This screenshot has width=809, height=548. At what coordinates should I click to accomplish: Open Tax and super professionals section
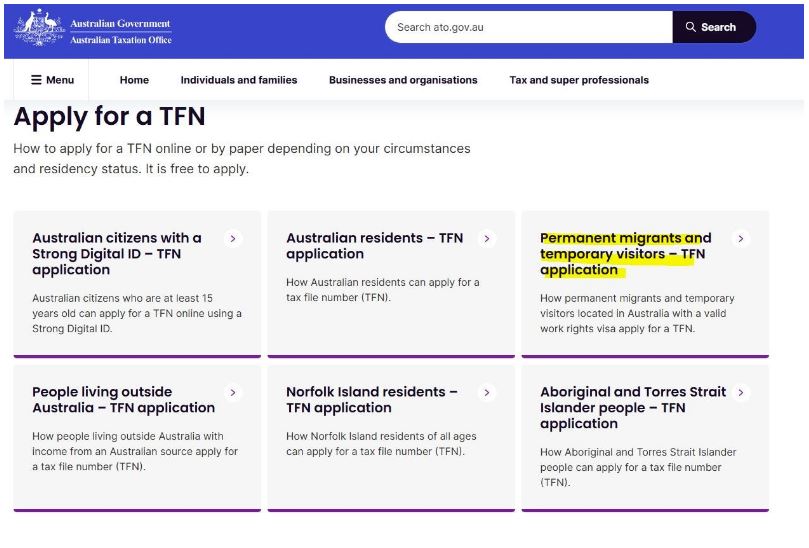point(579,80)
